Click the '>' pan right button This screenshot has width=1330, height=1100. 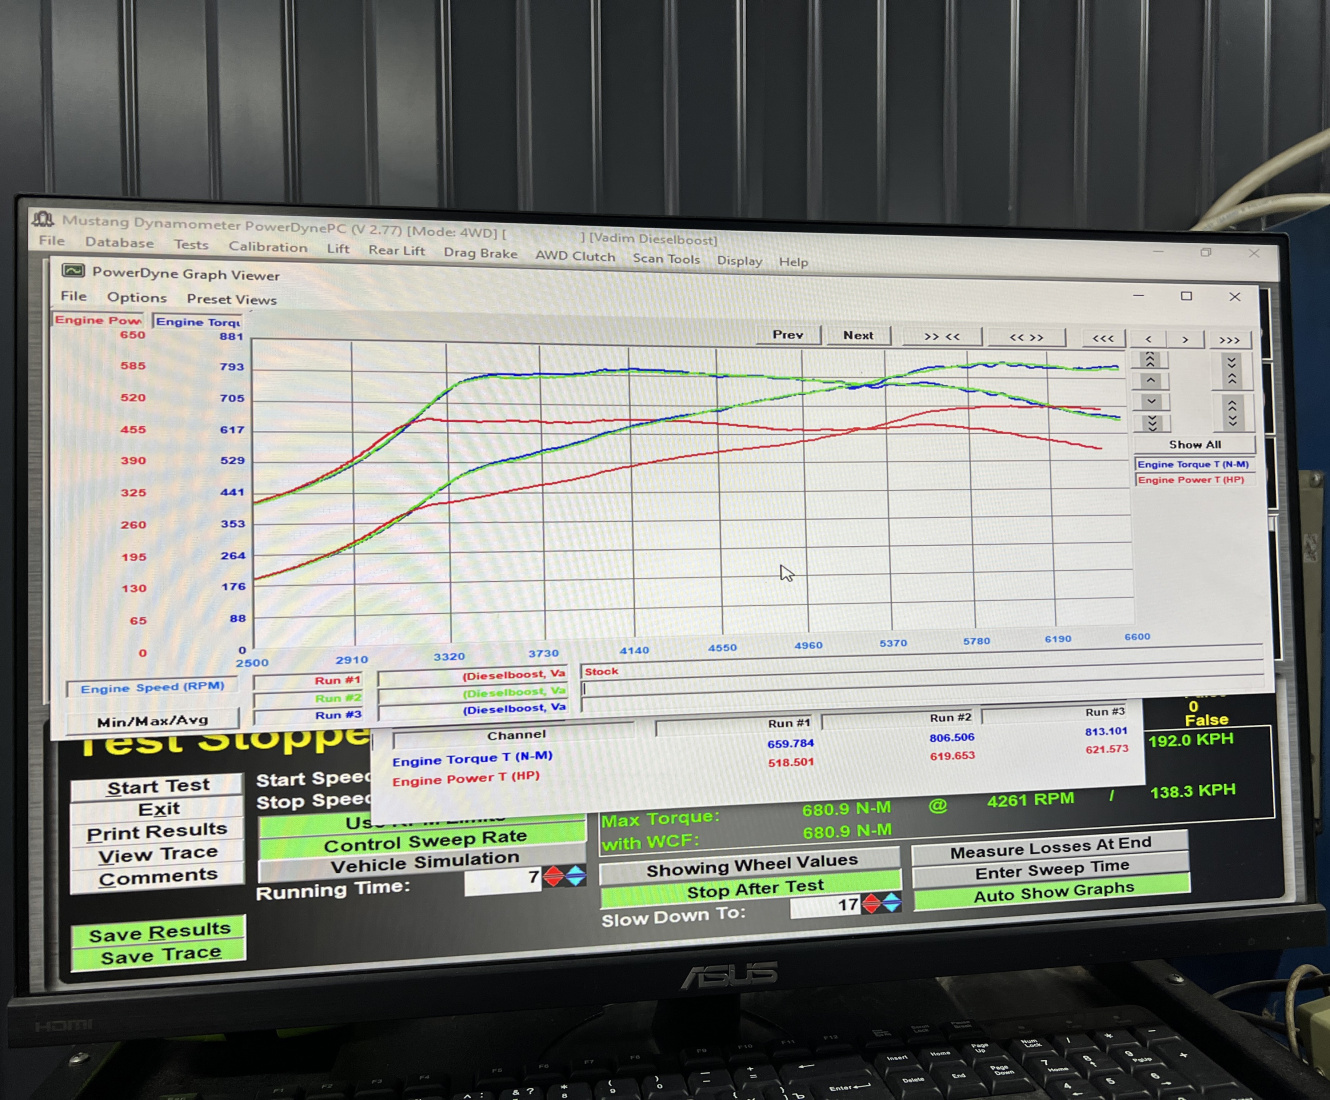click(1185, 340)
